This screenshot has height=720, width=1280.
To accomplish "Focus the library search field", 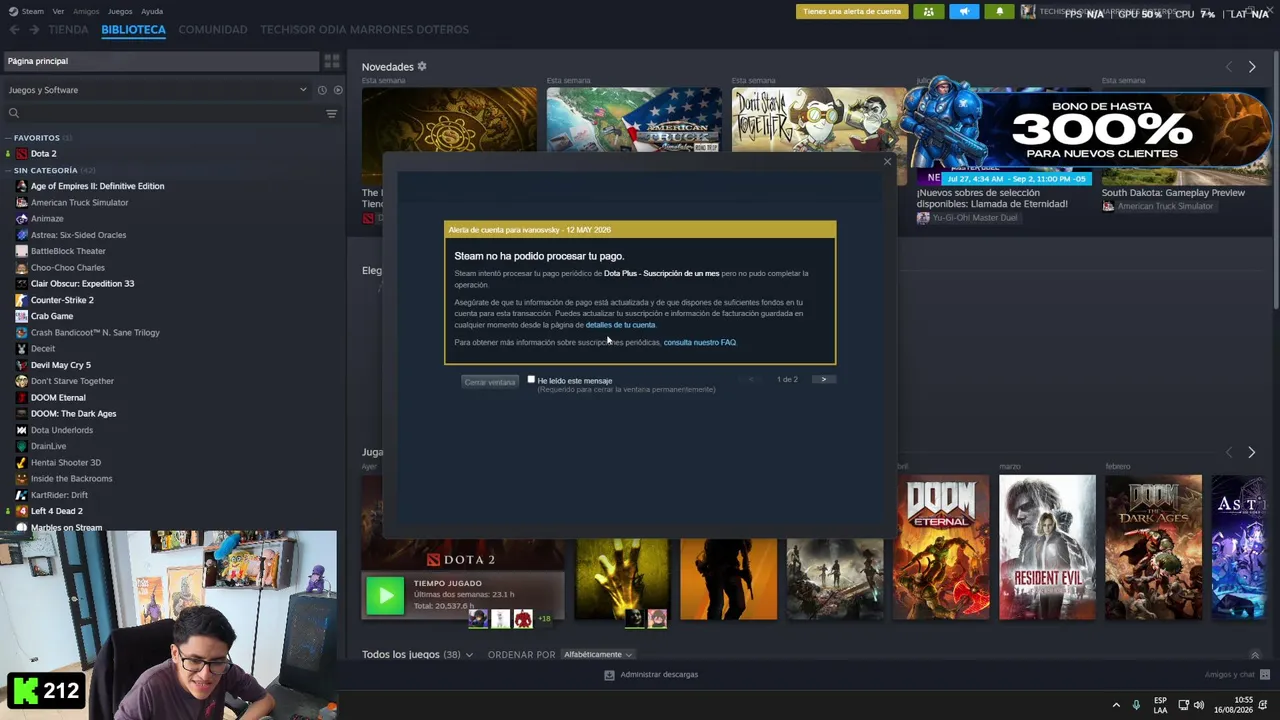I will (x=165, y=113).
